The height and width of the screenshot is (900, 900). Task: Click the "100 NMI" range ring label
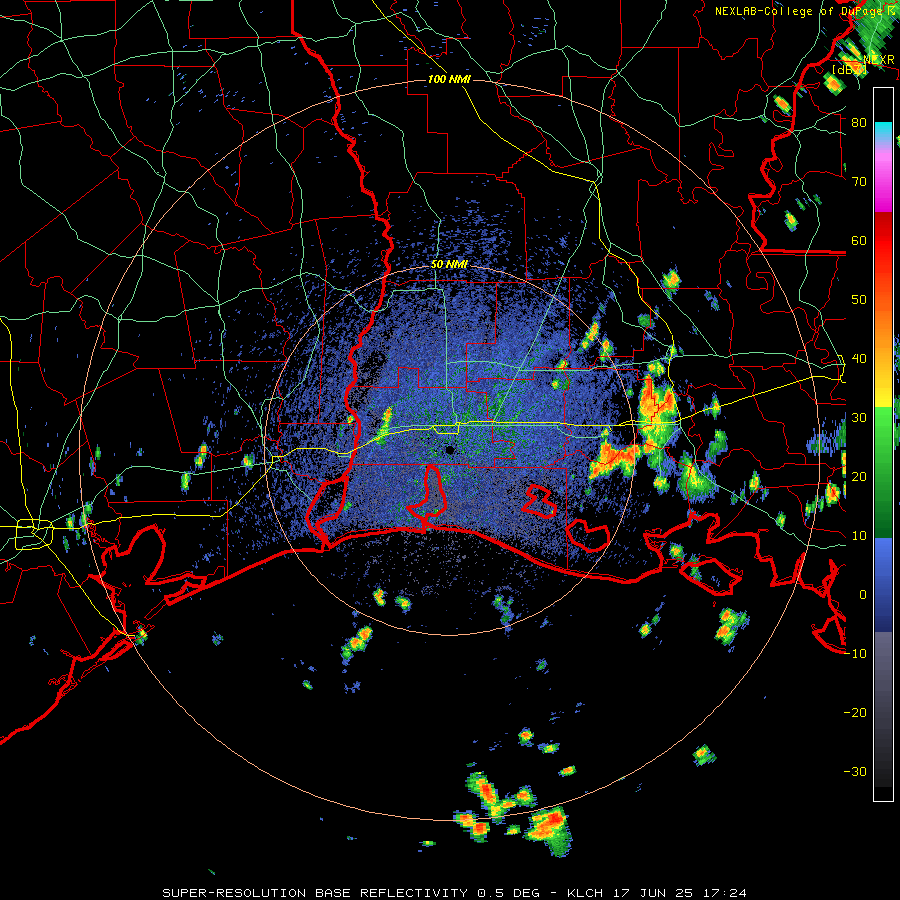(x=449, y=79)
